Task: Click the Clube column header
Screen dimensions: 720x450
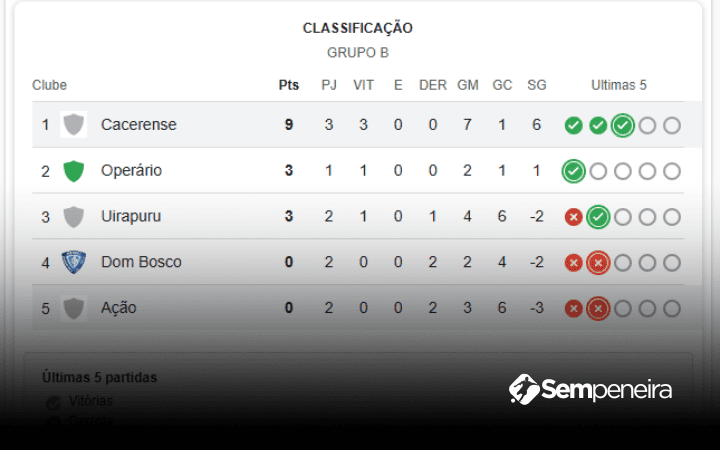Action: (49, 85)
